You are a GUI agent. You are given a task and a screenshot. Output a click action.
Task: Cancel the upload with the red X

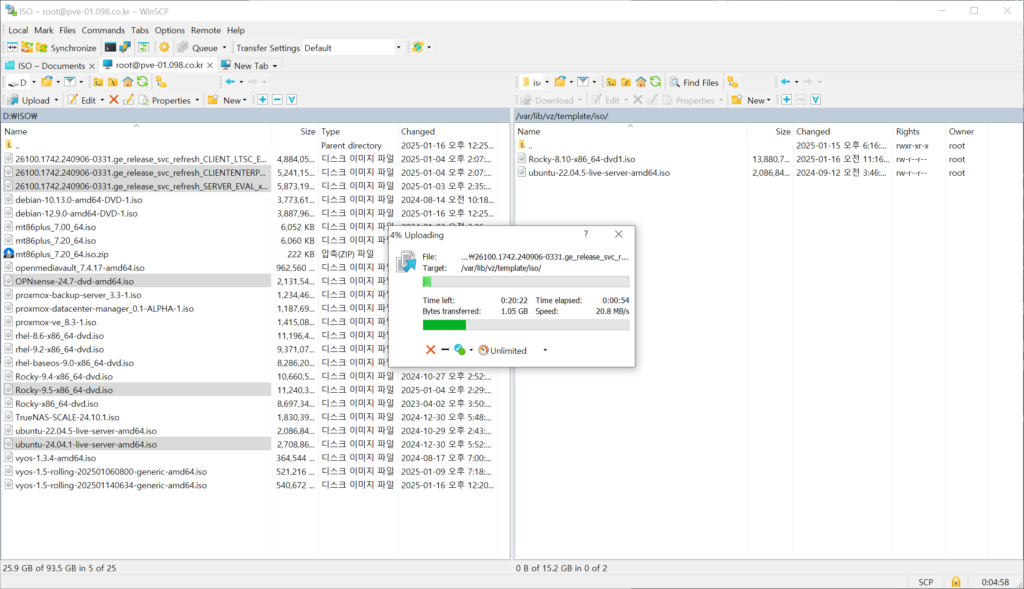tap(430, 350)
